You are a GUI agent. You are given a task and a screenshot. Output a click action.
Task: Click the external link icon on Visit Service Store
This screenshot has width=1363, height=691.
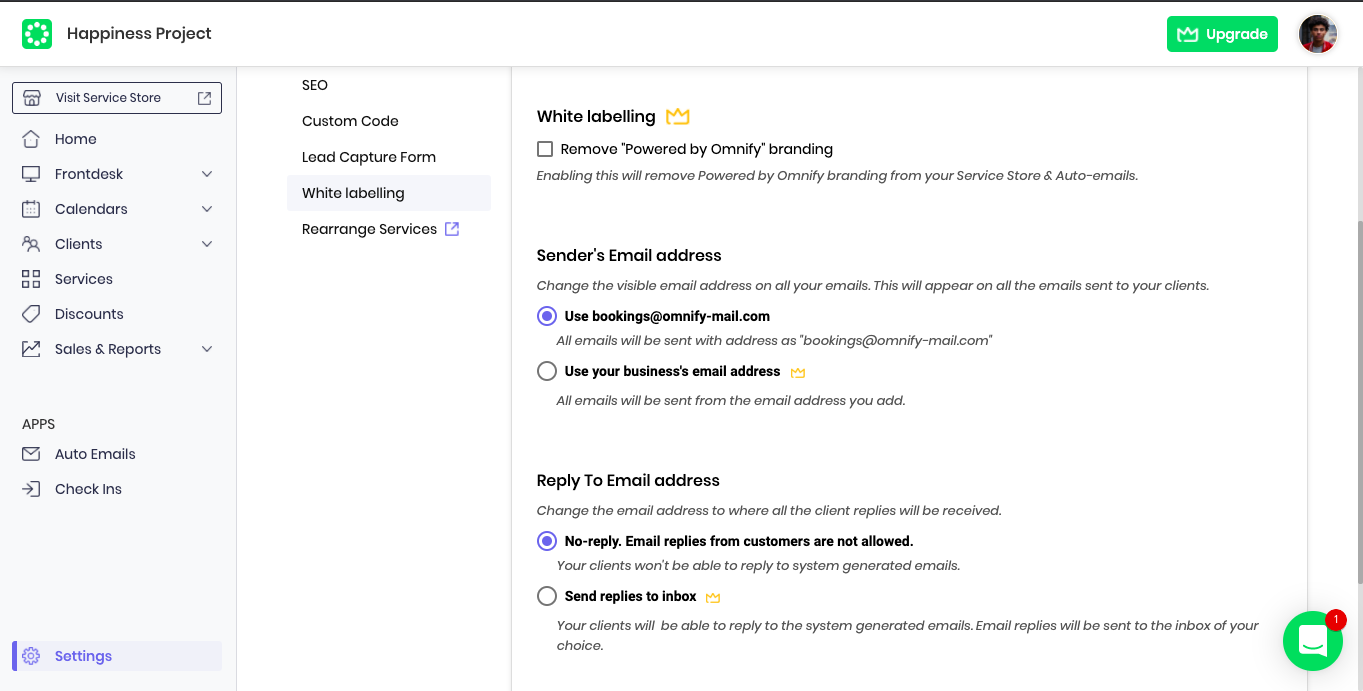(204, 98)
